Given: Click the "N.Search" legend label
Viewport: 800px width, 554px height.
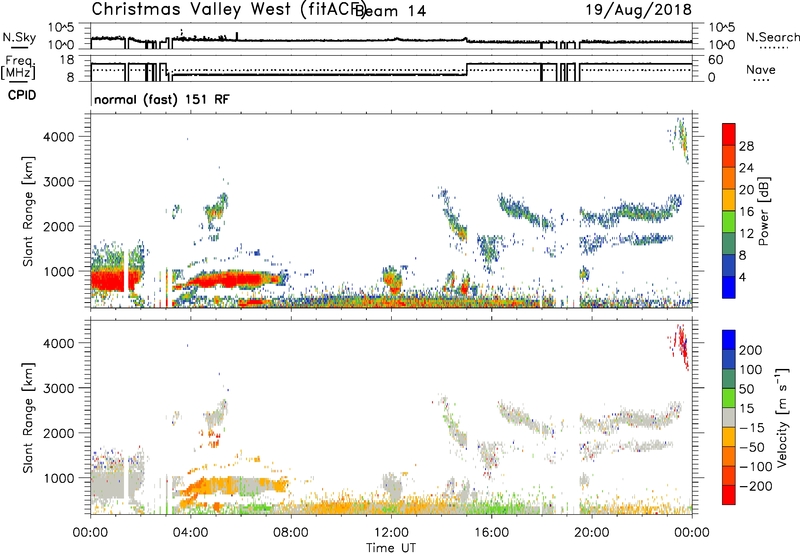Looking at the screenshot, I should tap(772, 37).
